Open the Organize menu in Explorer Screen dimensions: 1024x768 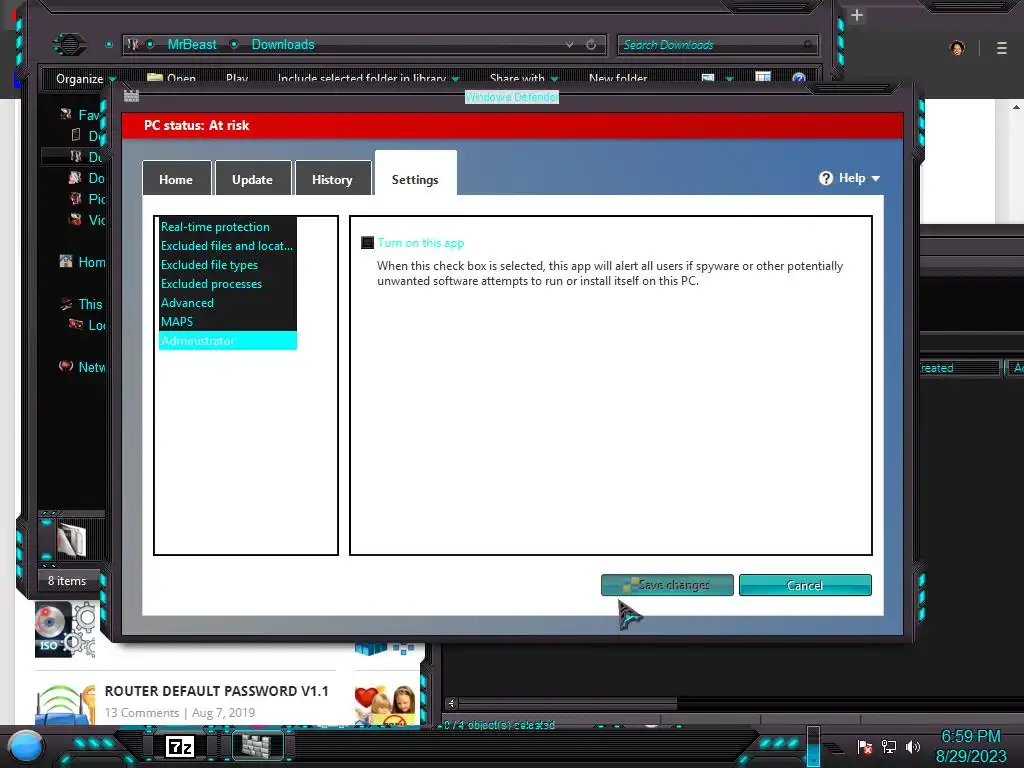(86, 79)
